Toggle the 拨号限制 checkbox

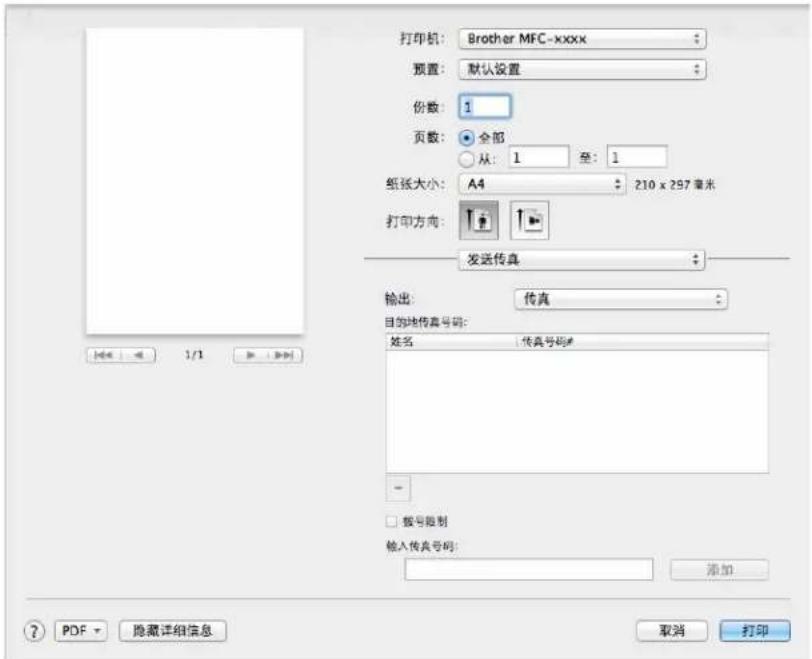point(392,521)
